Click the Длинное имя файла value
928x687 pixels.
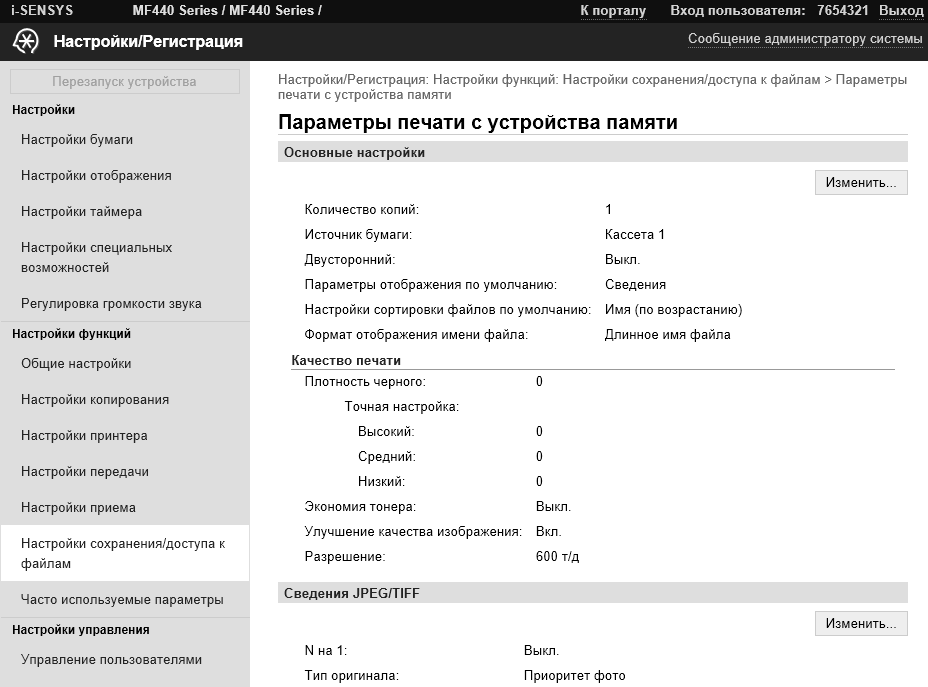pyautogui.click(x=667, y=335)
